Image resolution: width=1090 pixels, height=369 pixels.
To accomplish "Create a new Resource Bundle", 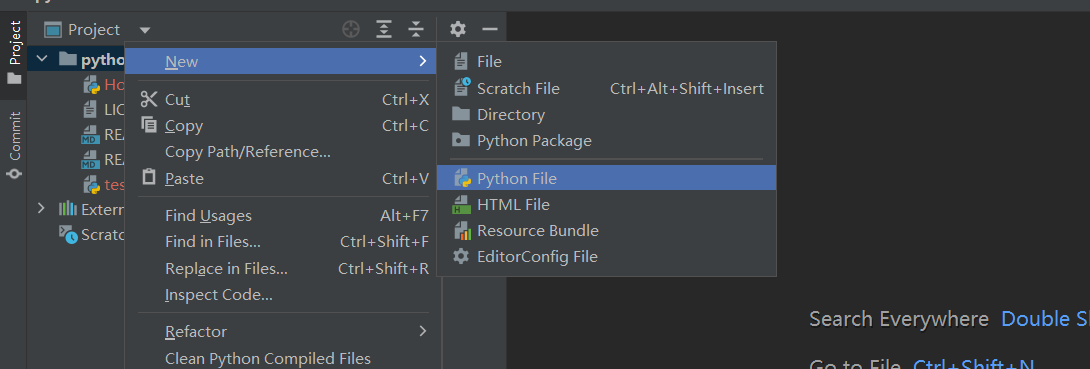I will click(x=606, y=230).
